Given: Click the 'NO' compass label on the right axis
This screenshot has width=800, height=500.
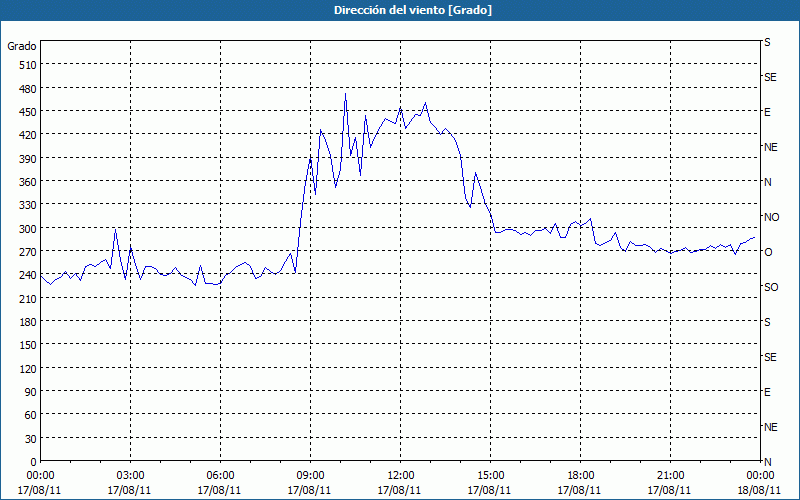Looking at the screenshot, I should (x=771, y=217).
